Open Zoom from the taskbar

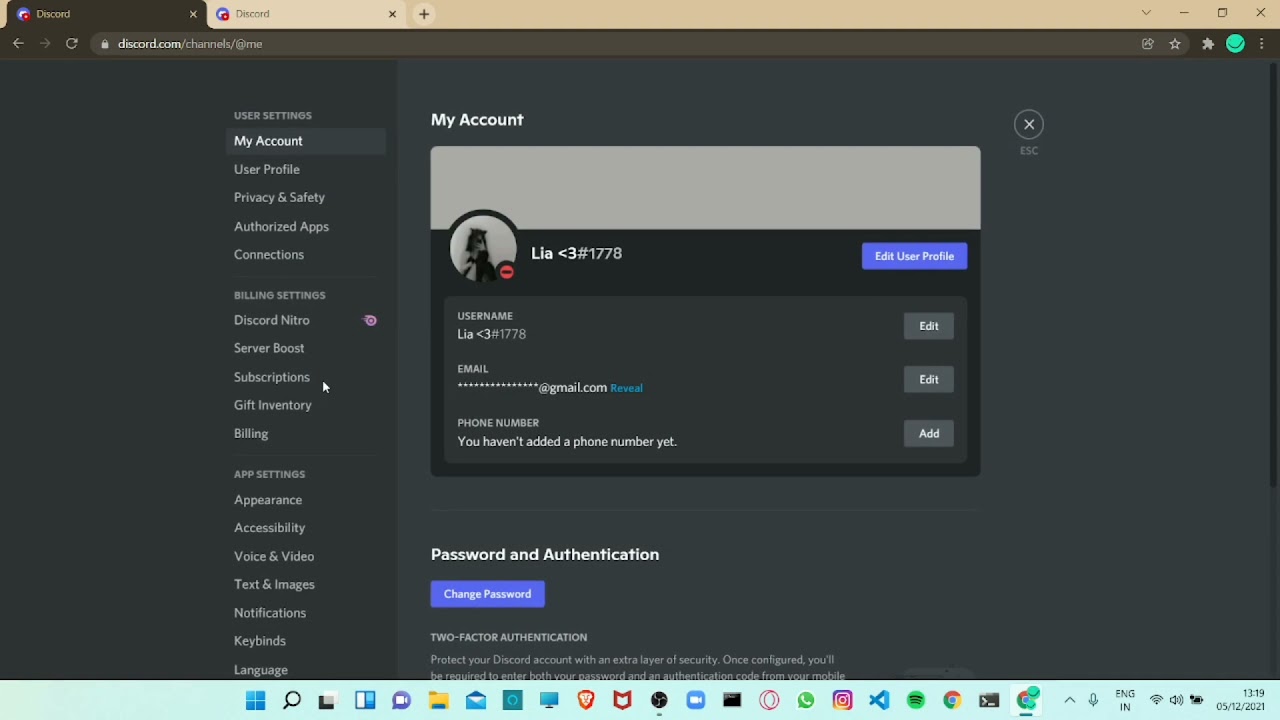tap(696, 701)
